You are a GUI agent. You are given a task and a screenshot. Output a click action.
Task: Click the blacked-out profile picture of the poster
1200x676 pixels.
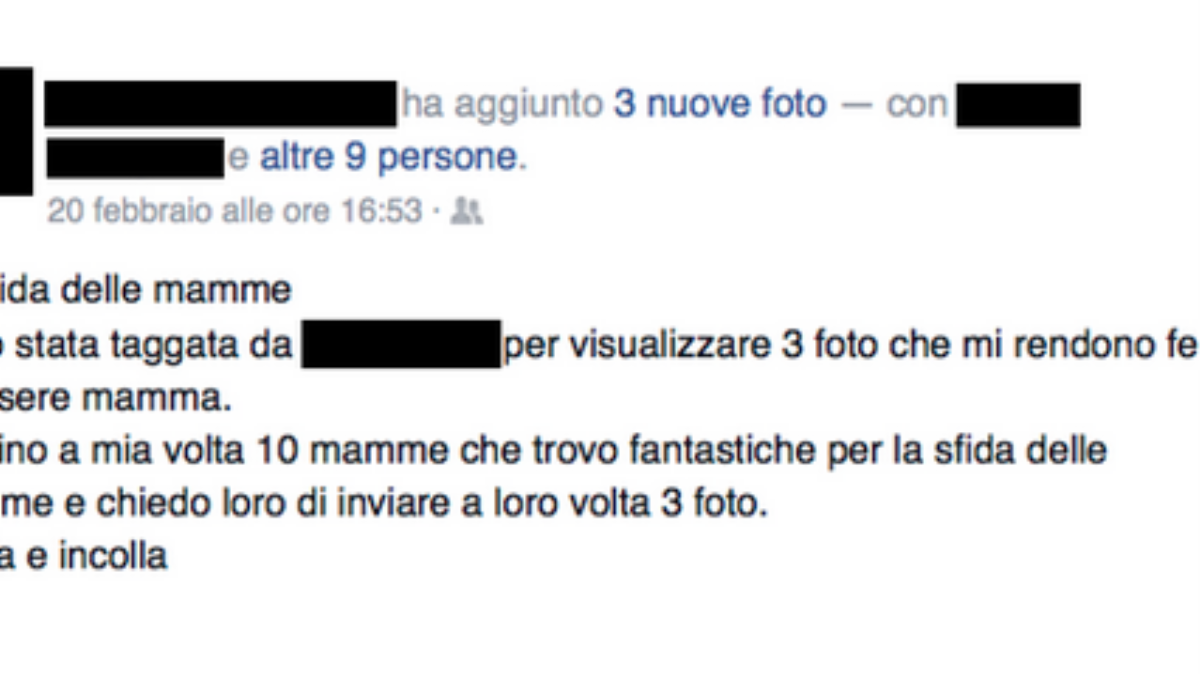(16, 131)
